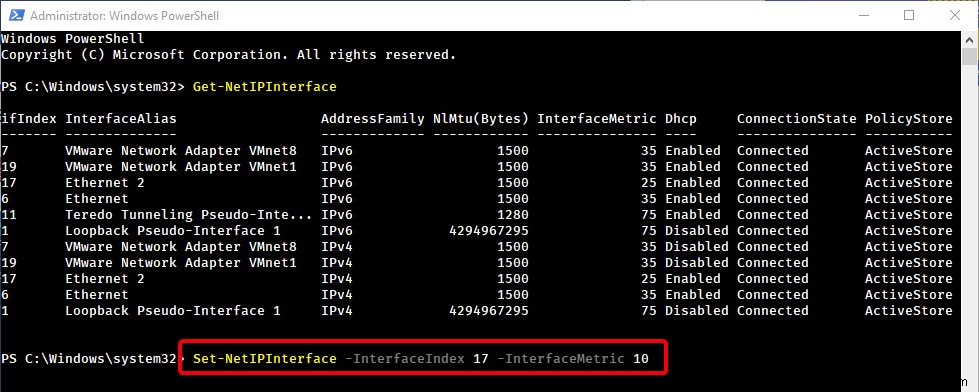Click Teredo Tunneling Pseudo-Inte... row alias

point(189,215)
